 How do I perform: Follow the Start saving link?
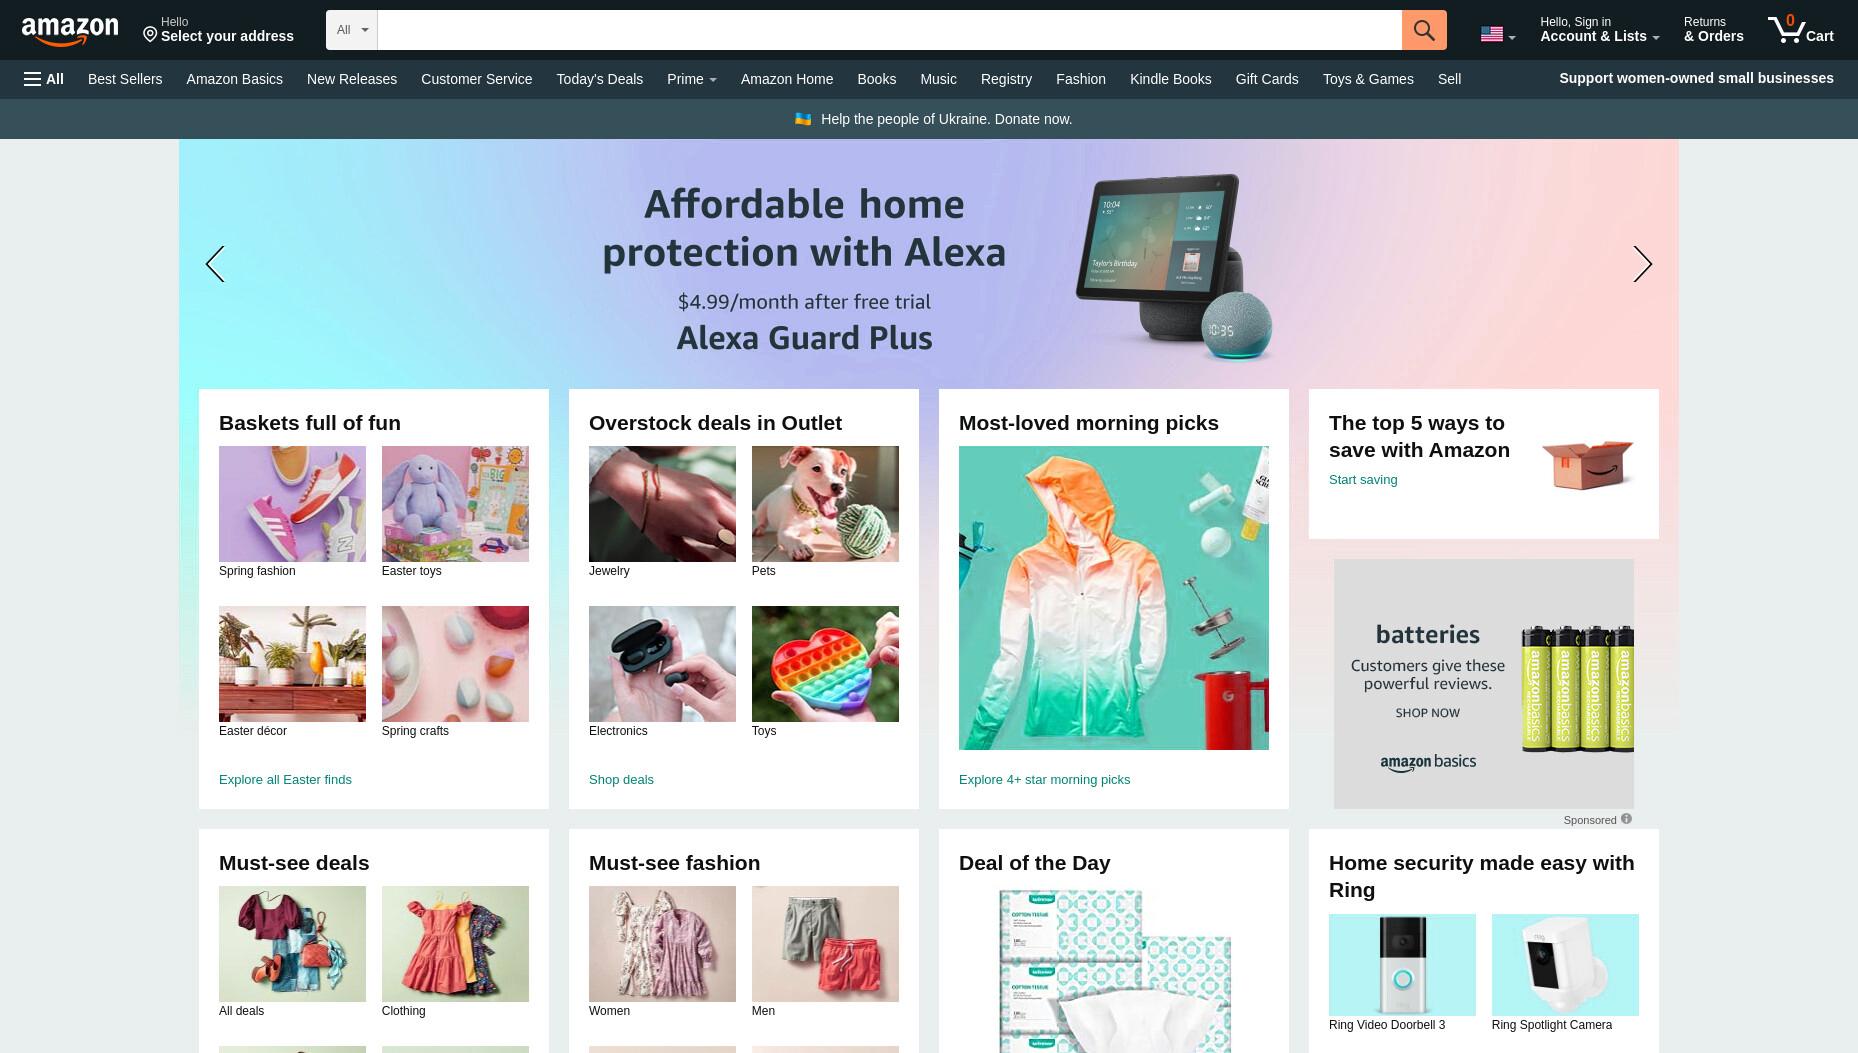(x=1363, y=480)
